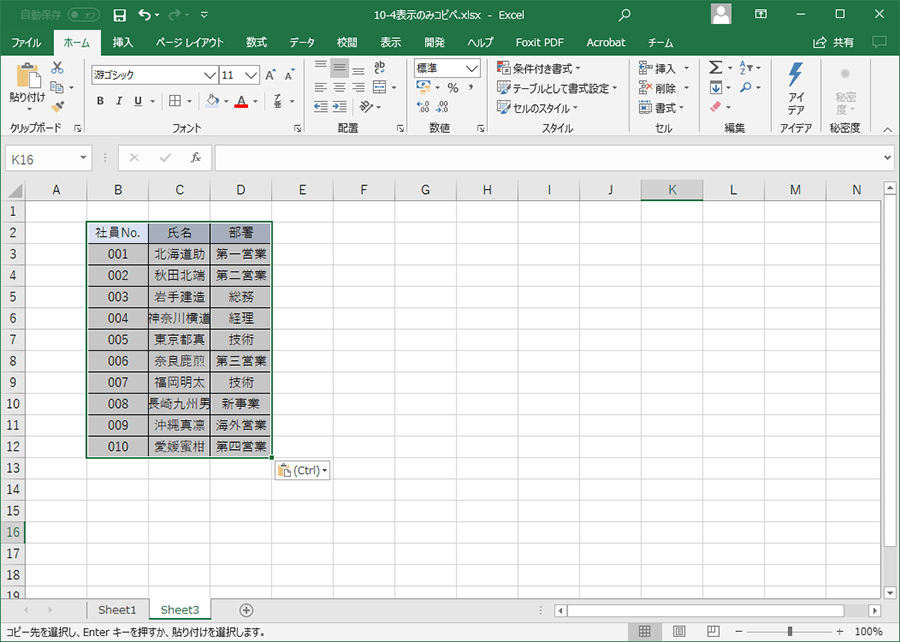Click the Sort and Filter icon
Viewport: 900px width, 642px height.
[746, 68]
